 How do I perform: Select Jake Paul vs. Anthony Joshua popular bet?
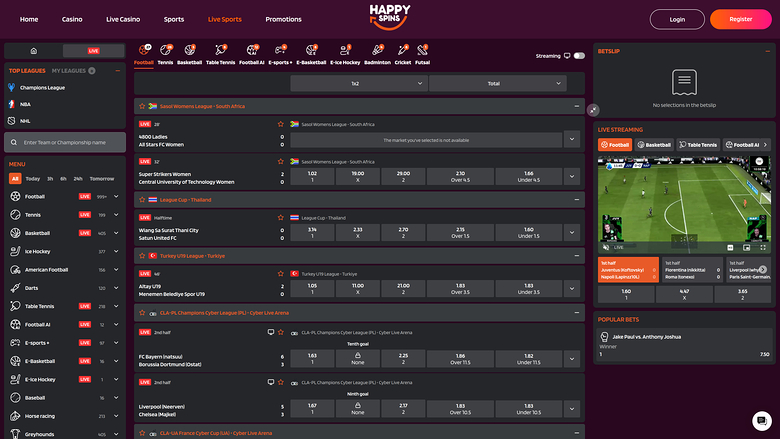[x=684, y=346]
